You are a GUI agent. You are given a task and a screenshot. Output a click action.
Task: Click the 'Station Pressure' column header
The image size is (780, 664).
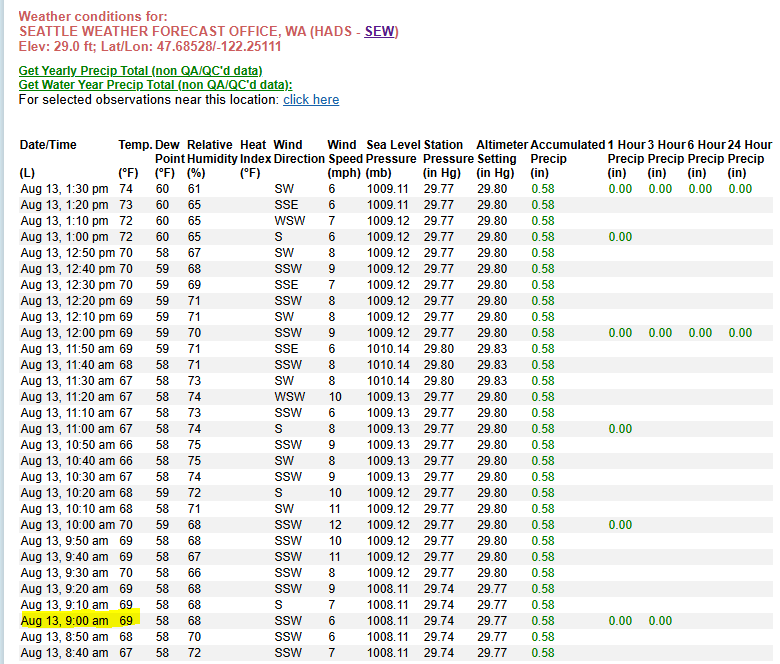click(448, 152)
